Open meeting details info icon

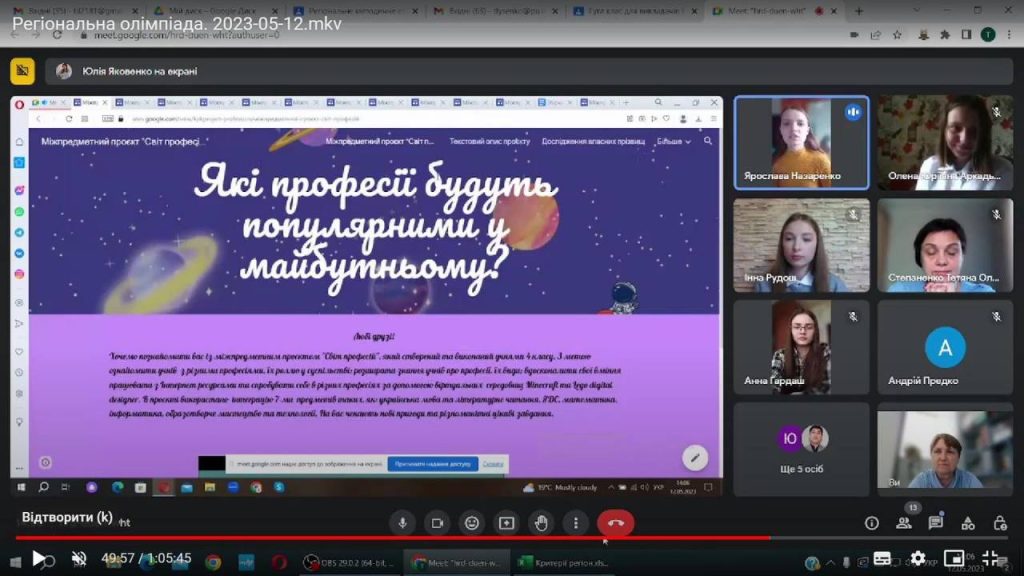pos(871,523)
